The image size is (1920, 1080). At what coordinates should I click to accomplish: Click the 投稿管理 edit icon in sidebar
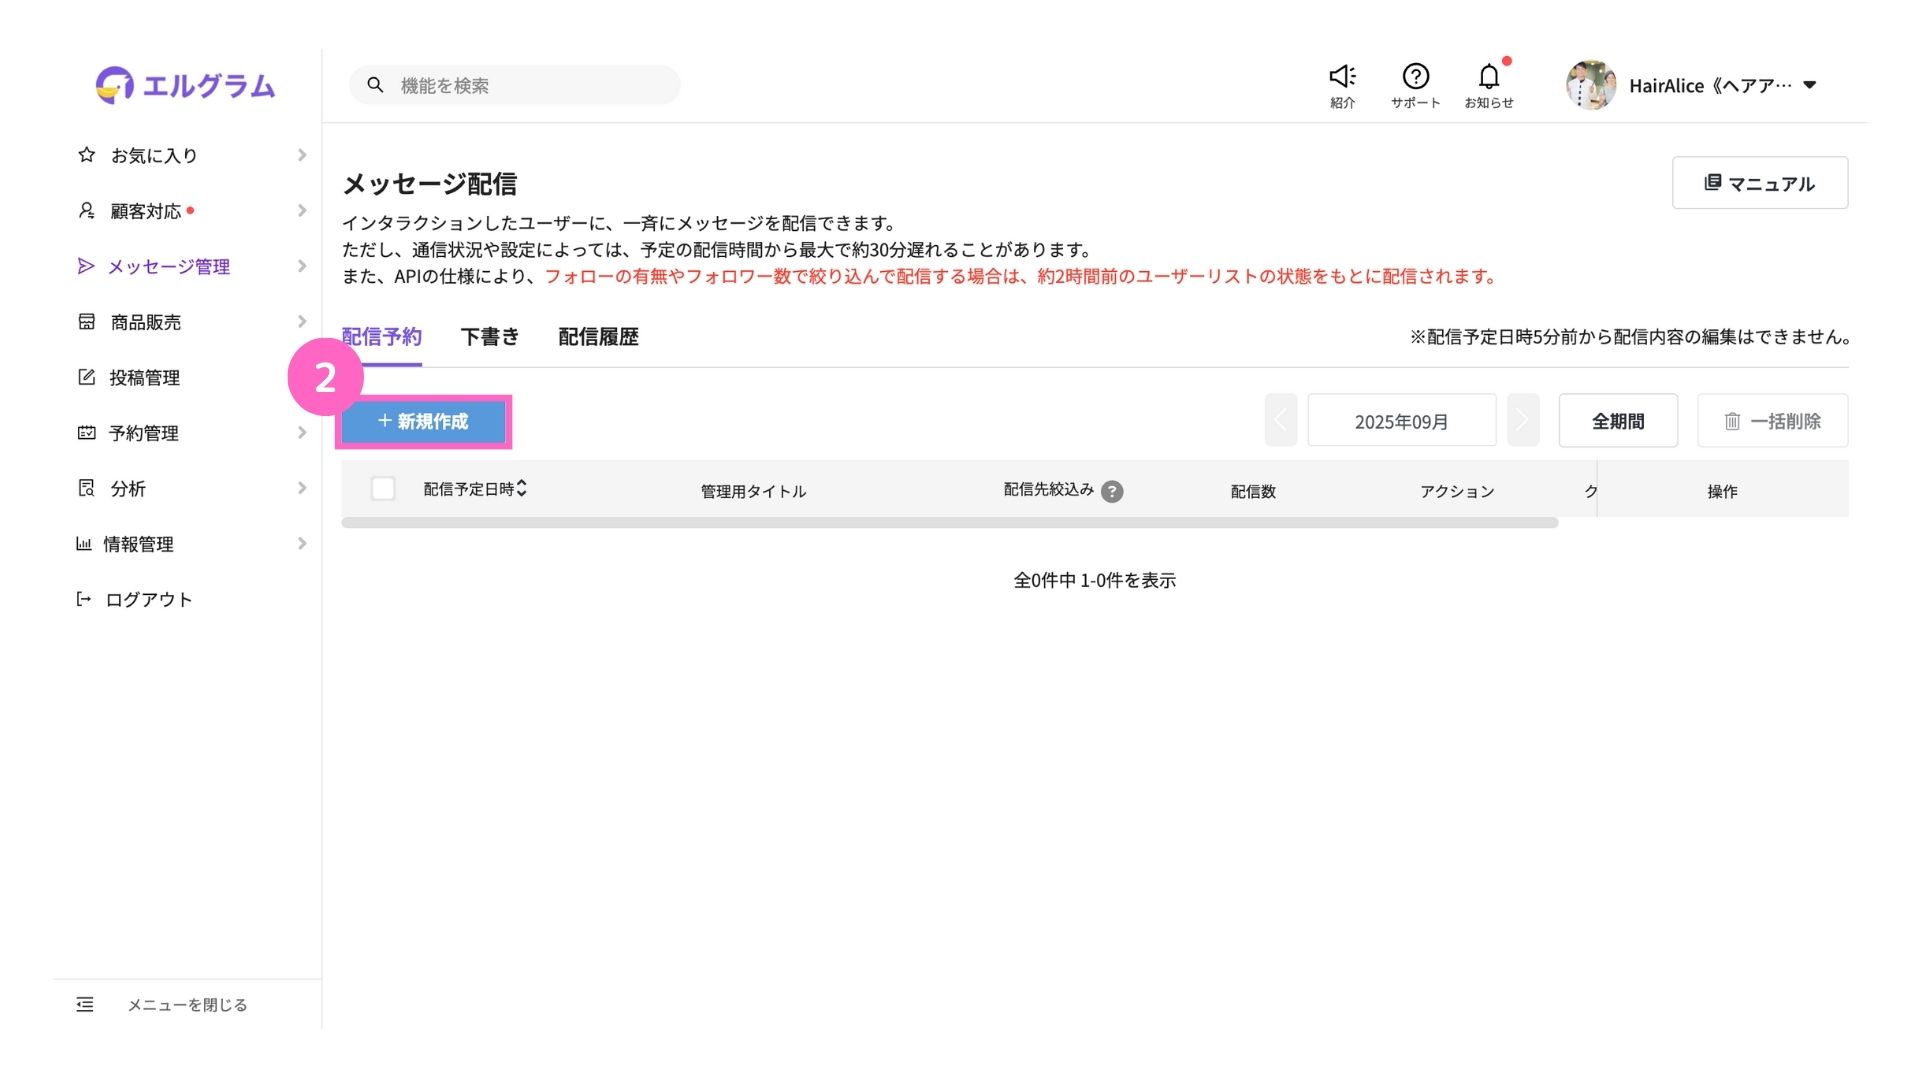click(x=87, y=377)
